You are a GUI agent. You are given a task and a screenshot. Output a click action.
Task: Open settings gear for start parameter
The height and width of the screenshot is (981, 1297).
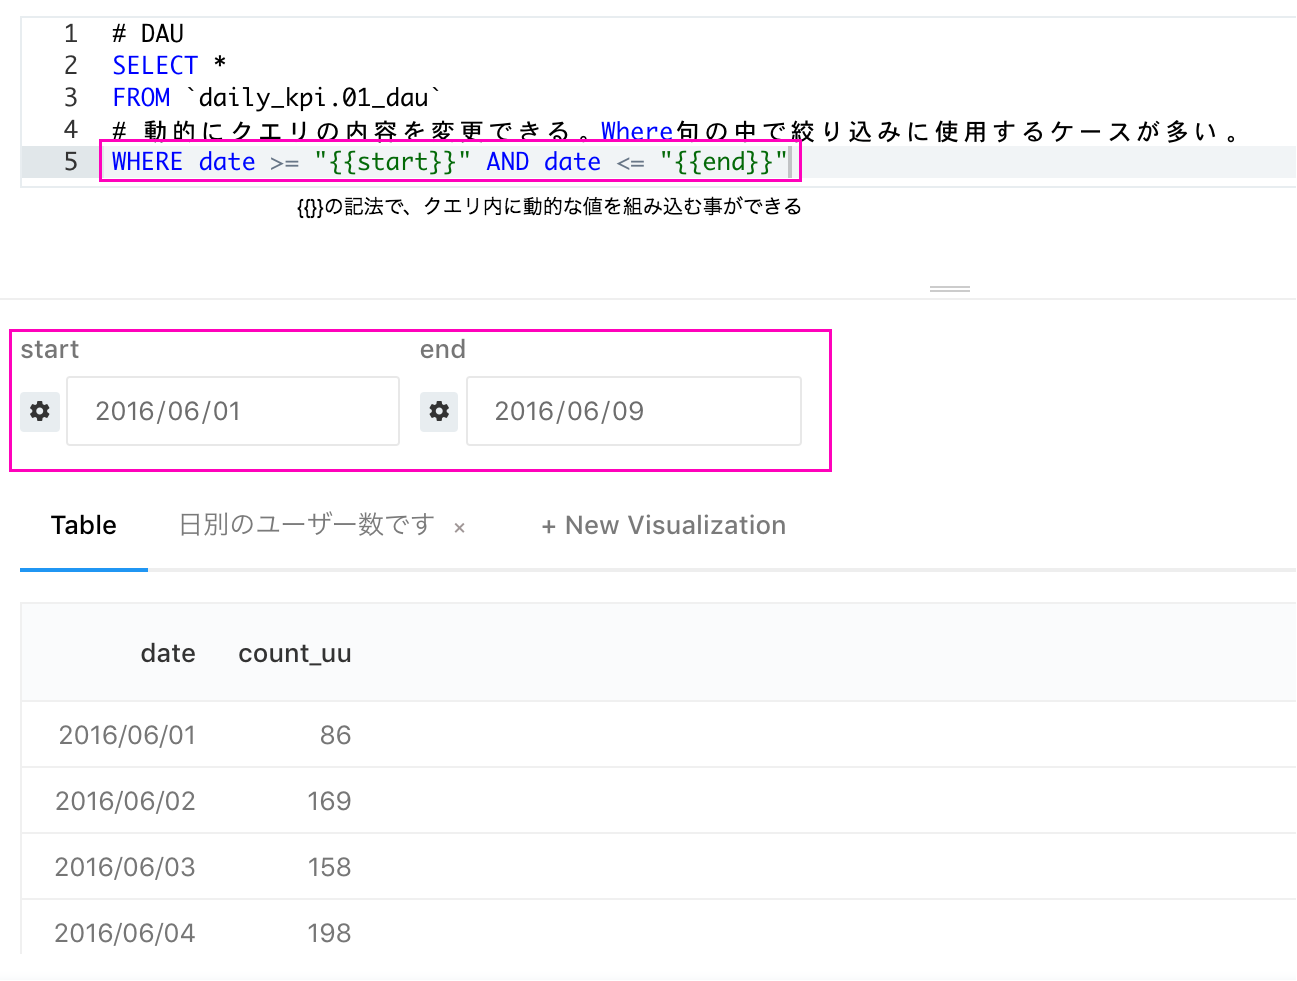tap(40, 411)
